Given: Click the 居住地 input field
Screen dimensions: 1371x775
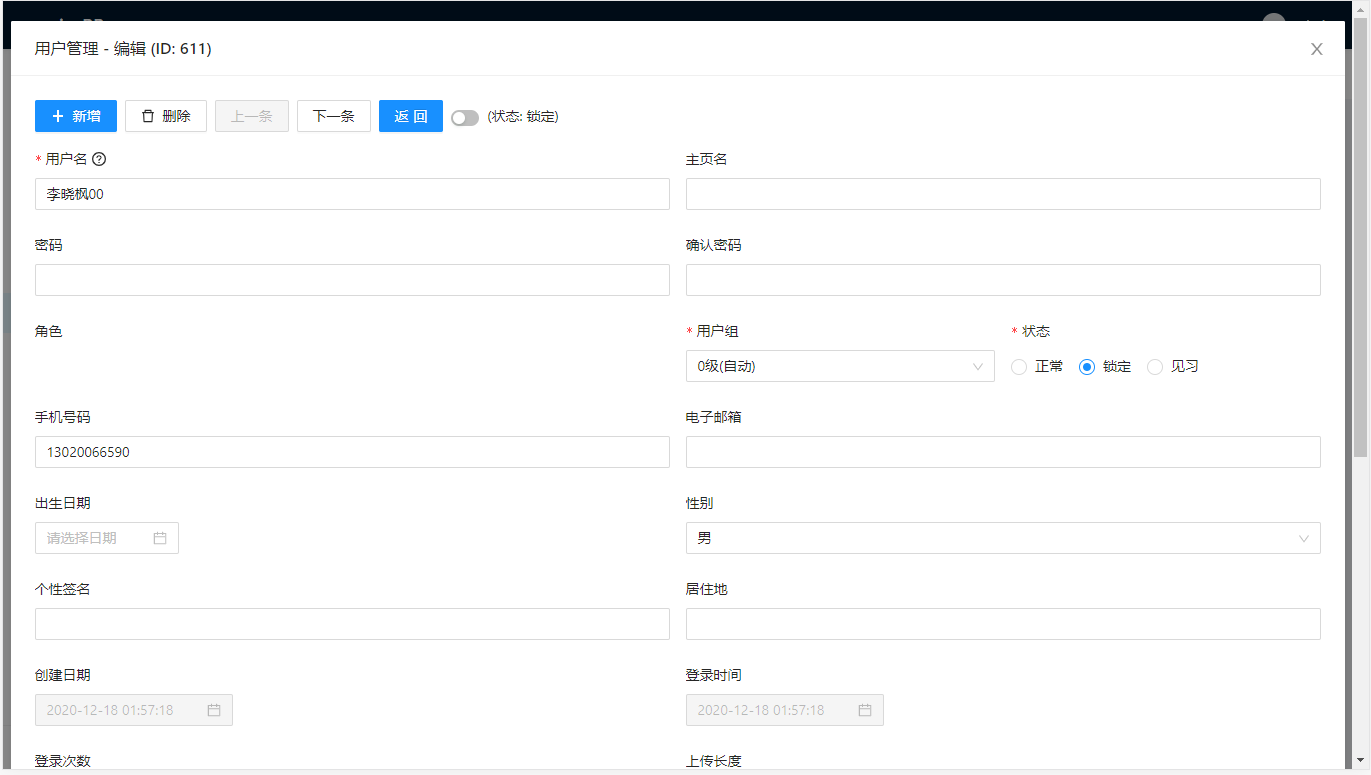Looking at the screenshot, I should (1003, 624).
